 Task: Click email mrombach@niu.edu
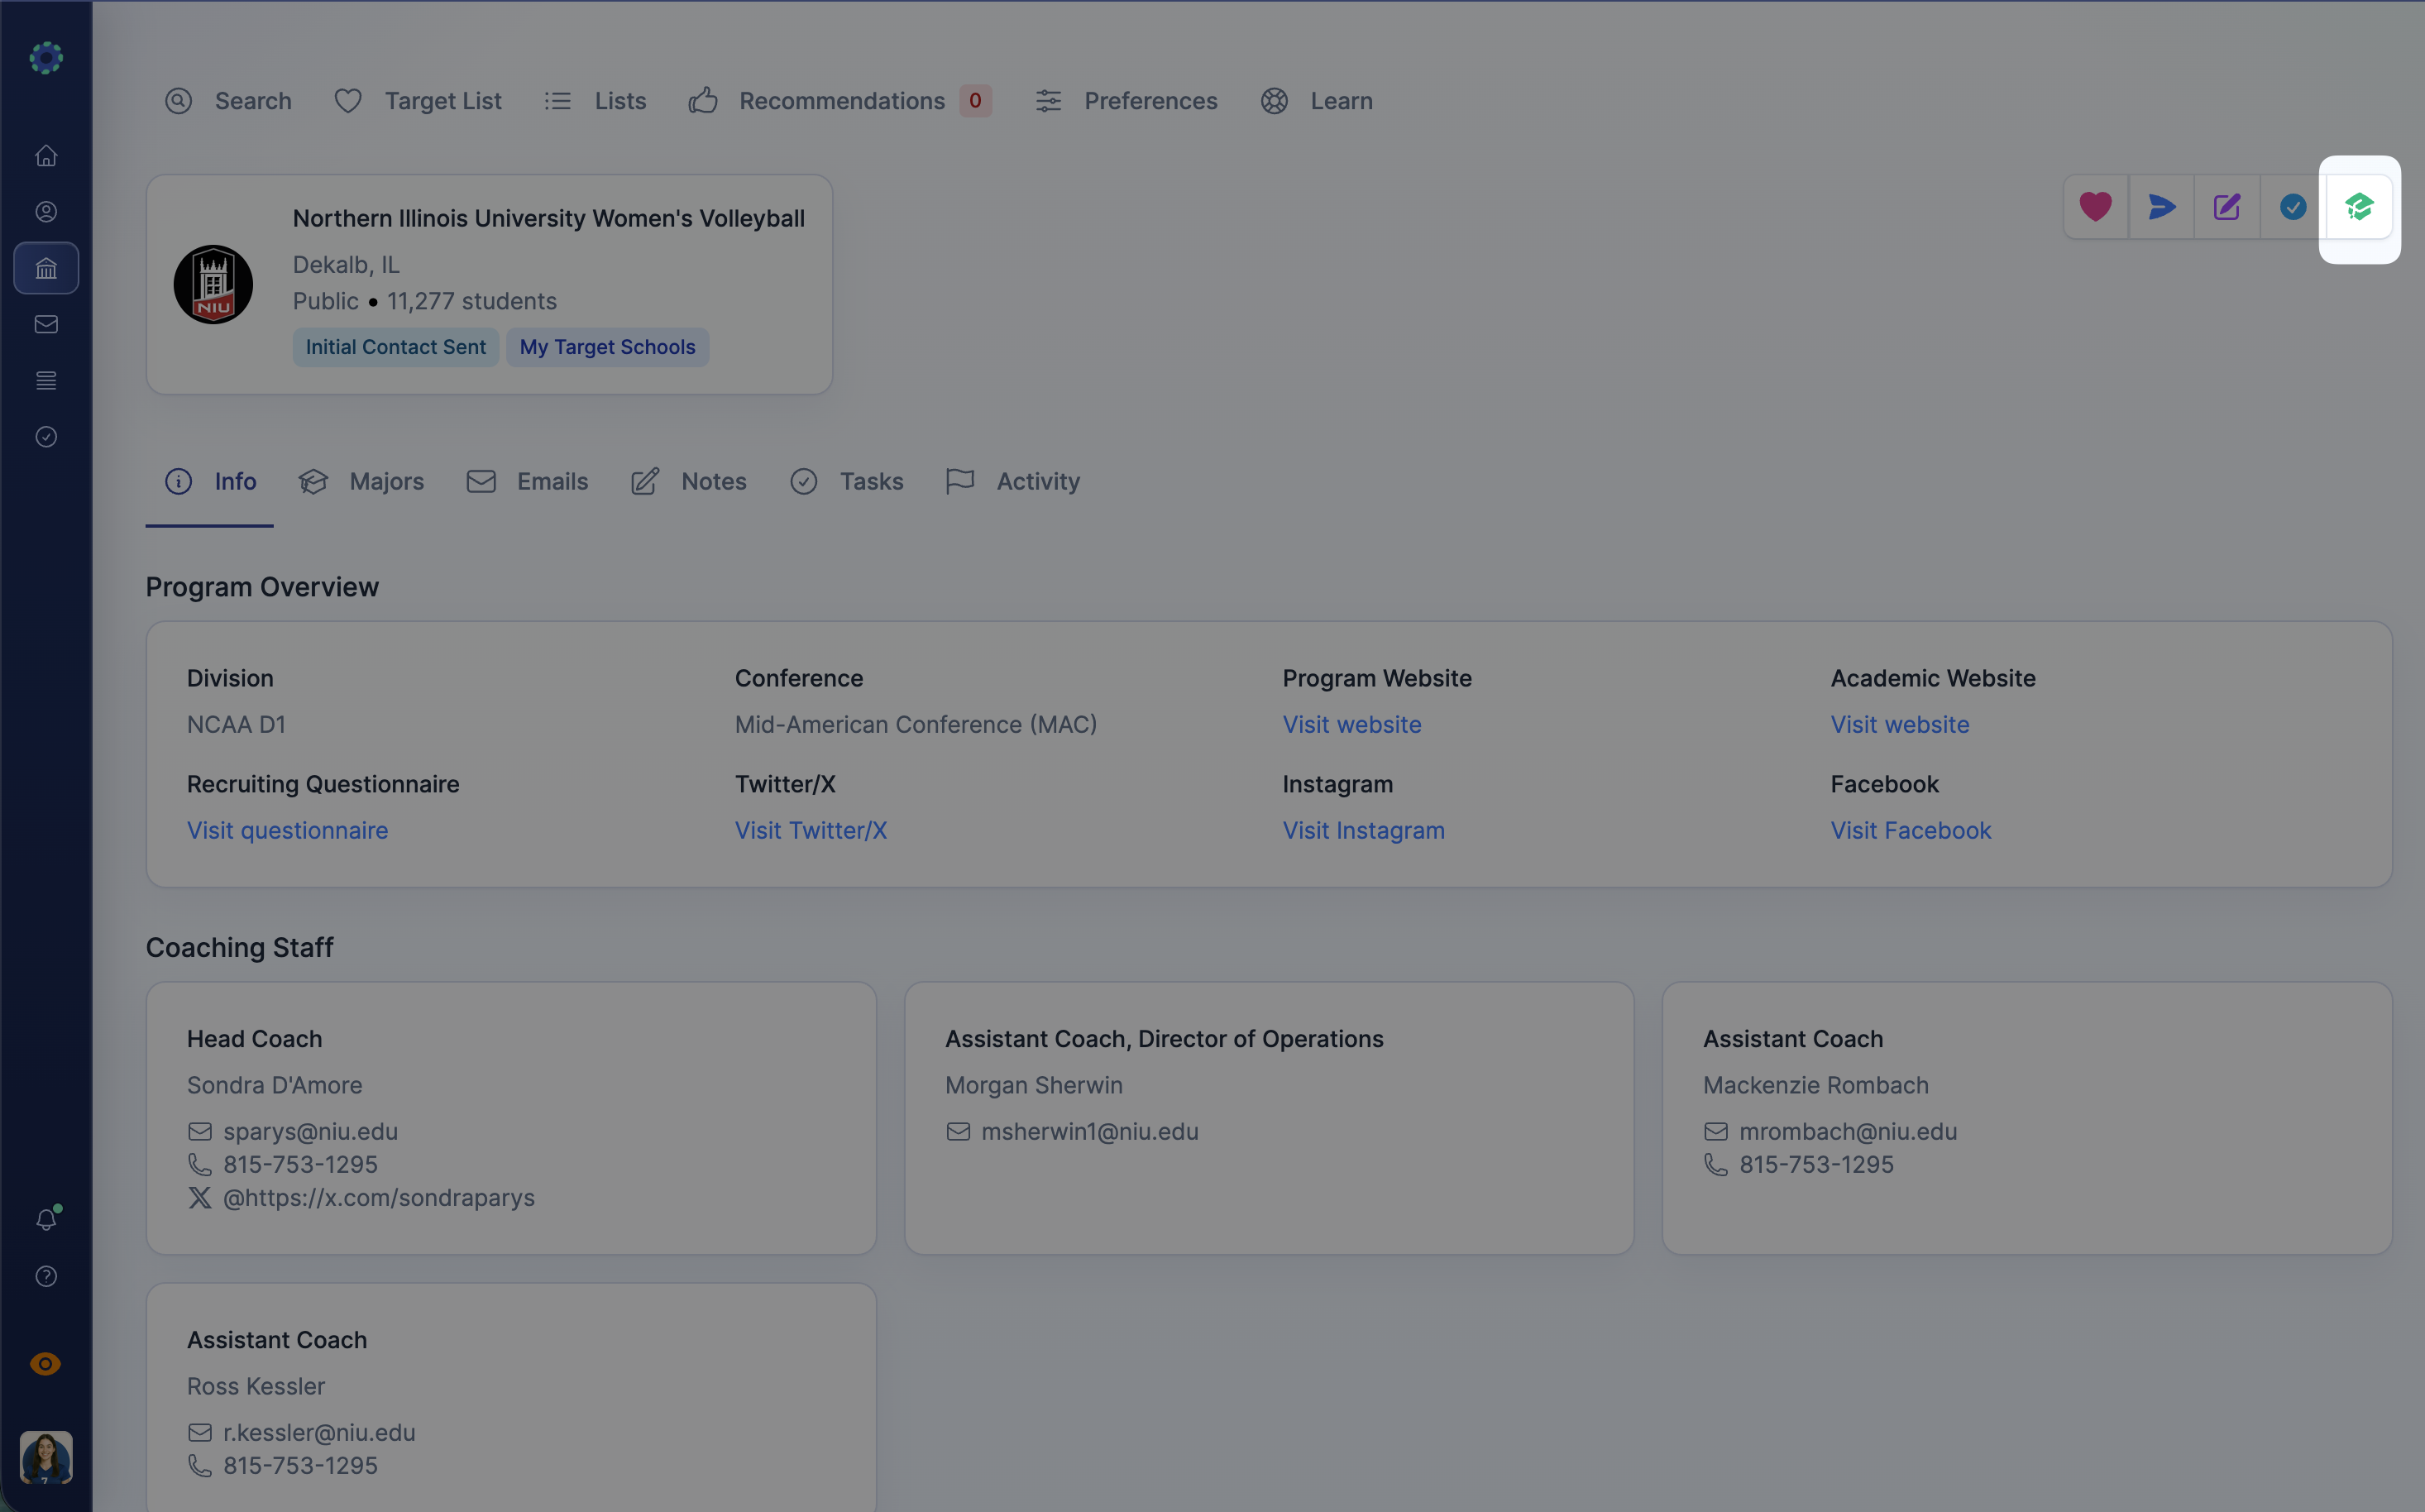click(1848, 1131)
